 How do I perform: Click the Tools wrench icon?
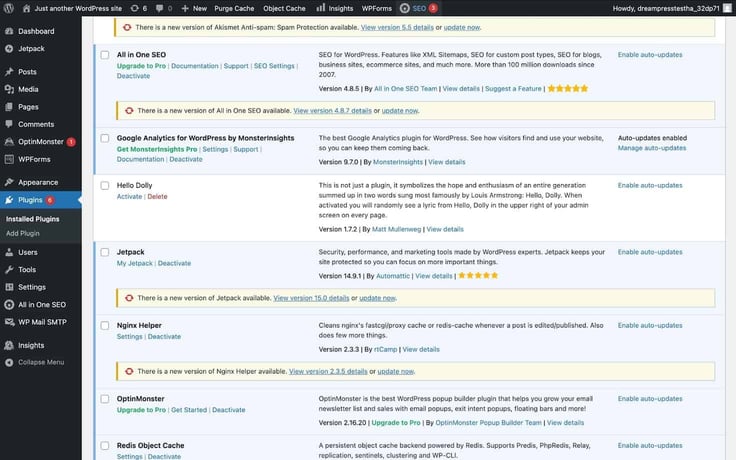point(9,269)
